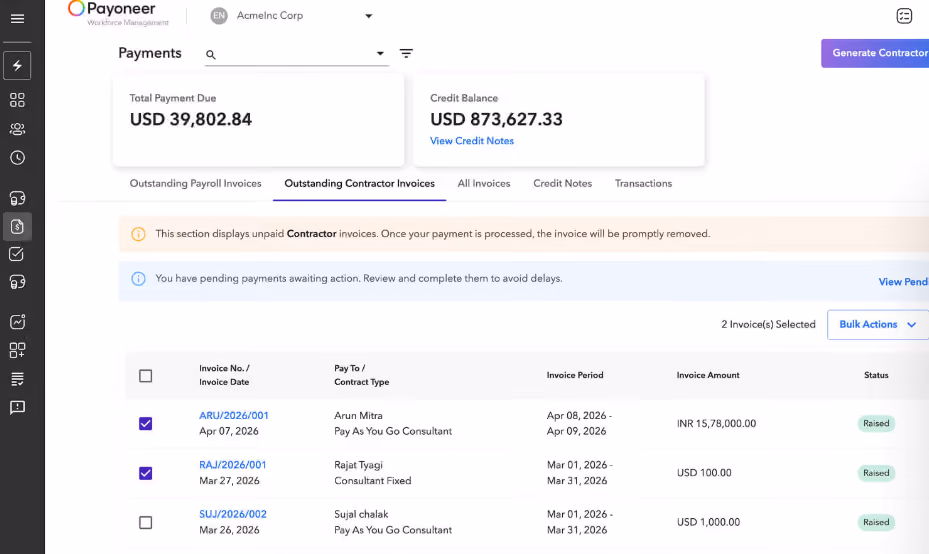This screenshot has width=929, height=554.
Task: Click amount USD 100.00
Action: tap(704, 473)
